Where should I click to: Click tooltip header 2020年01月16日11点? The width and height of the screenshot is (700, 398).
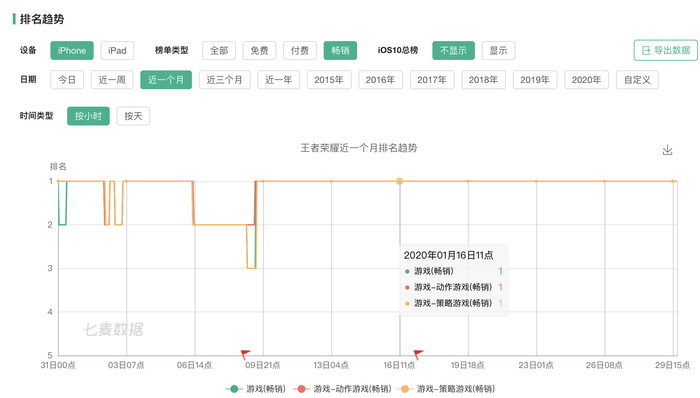448,255
